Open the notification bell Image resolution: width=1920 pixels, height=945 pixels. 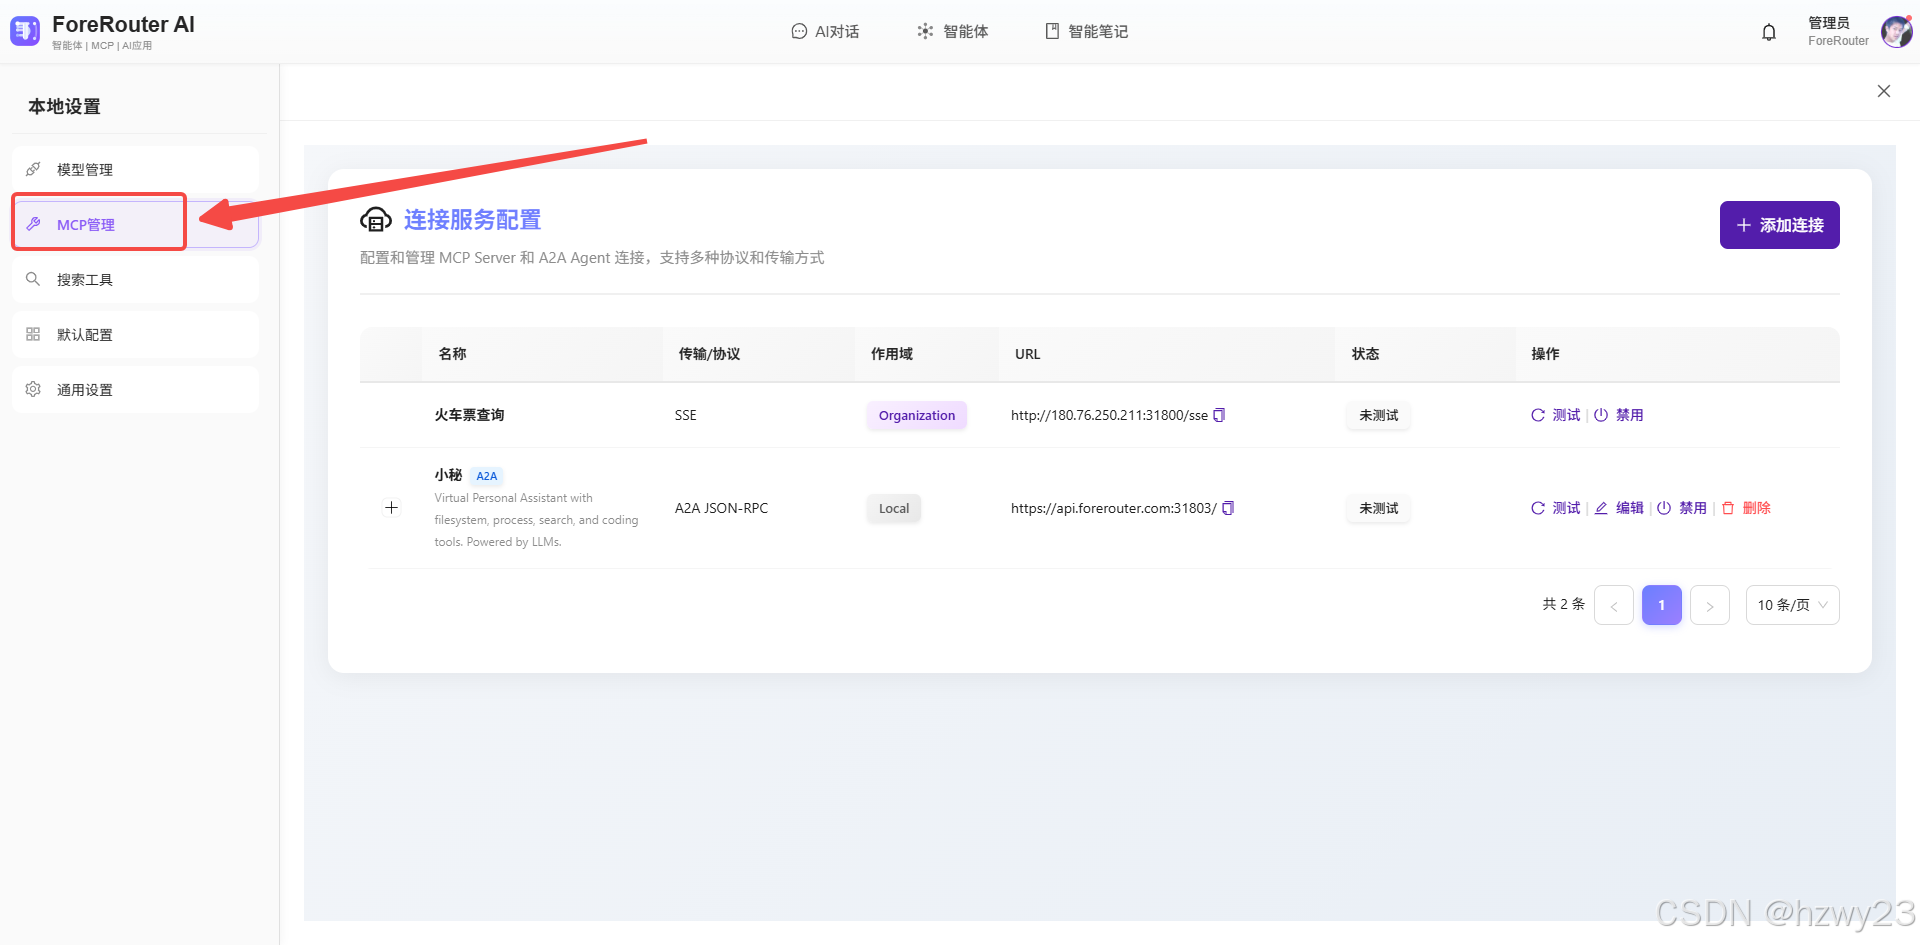click(x=1769, y=32)
